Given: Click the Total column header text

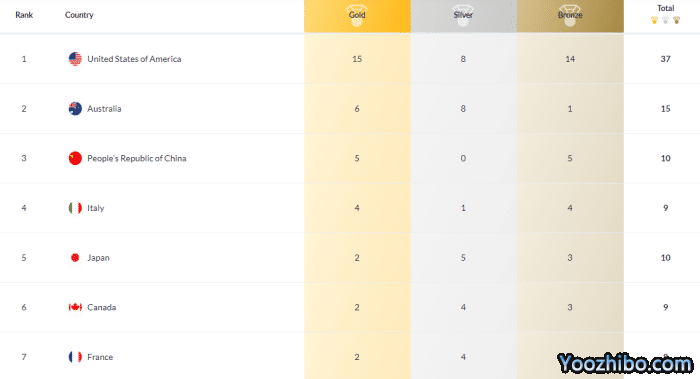Looking at the screenshot, I should point(665,8).
